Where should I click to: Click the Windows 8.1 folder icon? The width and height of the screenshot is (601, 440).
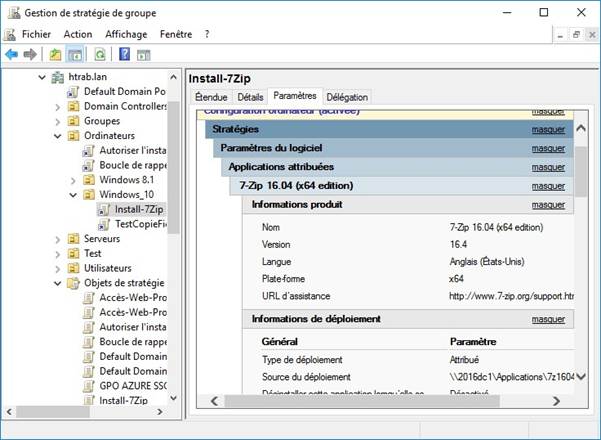(89, 180)
